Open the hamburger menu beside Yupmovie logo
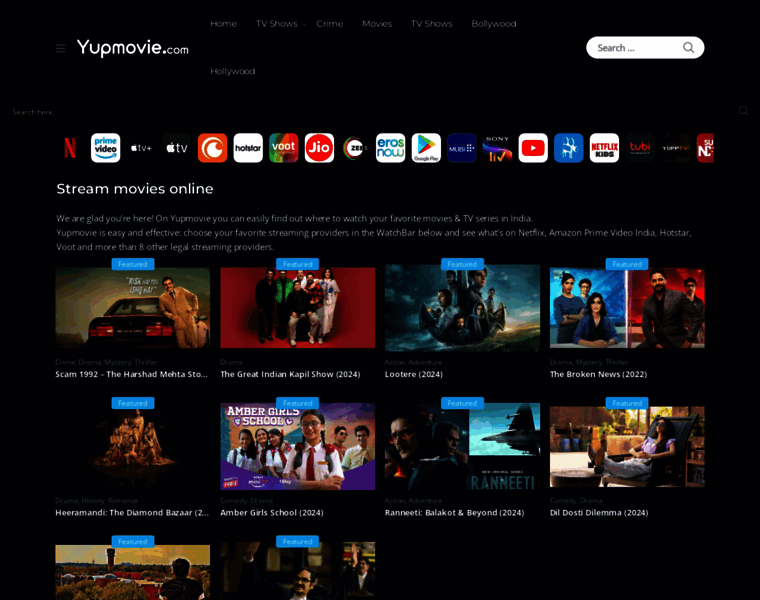760x600 pixels. [60, 48]
